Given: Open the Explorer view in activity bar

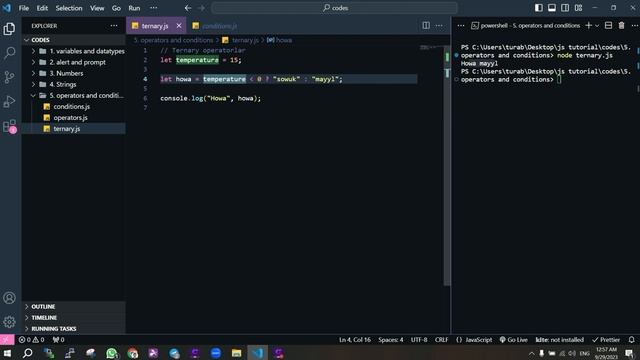Looking at the screenshot, I should click(9, 29).
